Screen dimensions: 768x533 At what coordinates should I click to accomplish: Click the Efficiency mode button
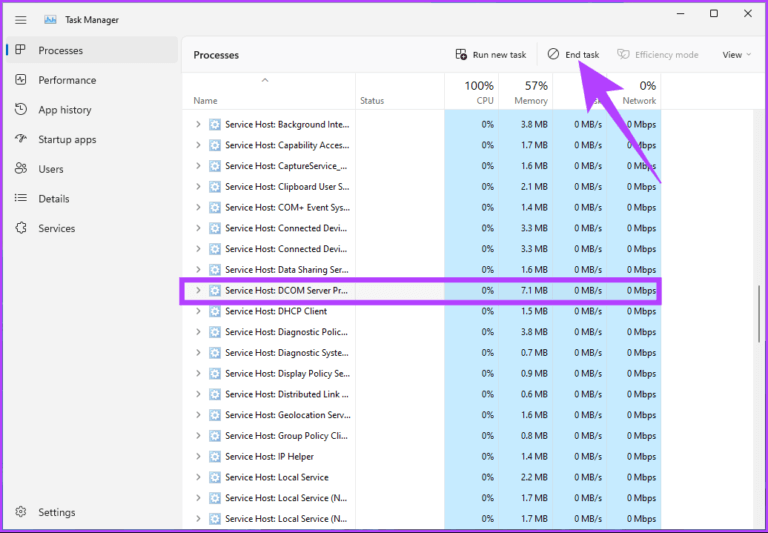click(658, 54)
